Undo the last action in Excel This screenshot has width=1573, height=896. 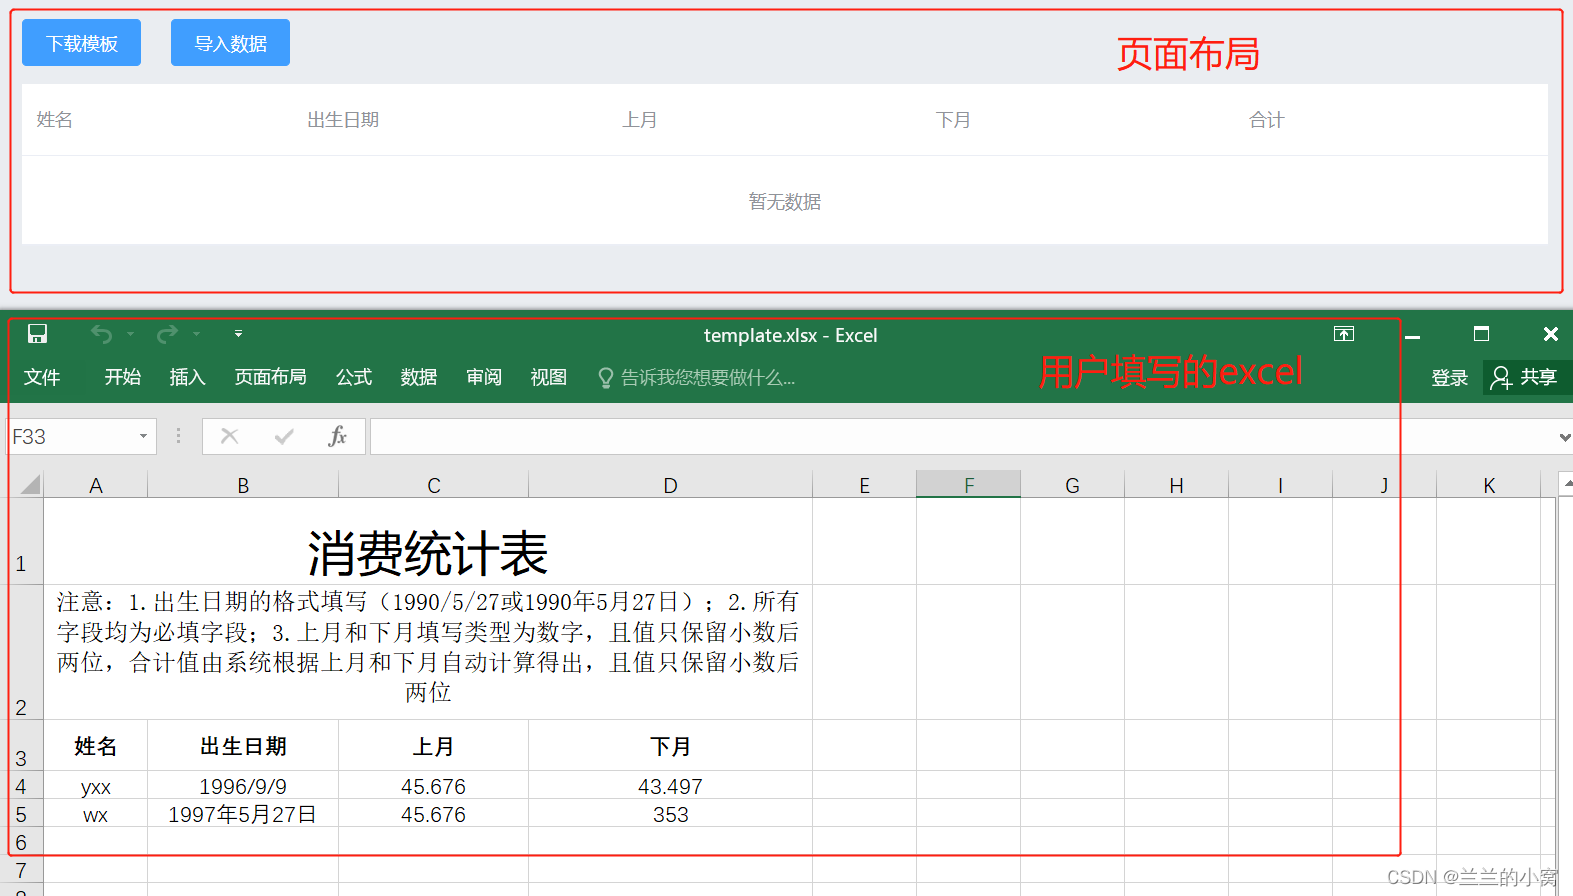(101, 334)
